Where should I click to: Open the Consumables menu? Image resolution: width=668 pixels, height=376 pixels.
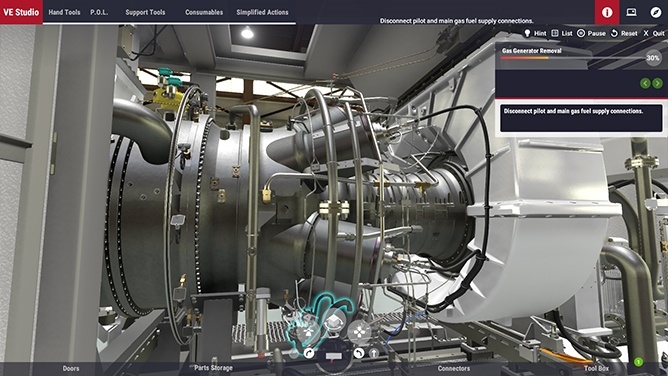[204, 12]
